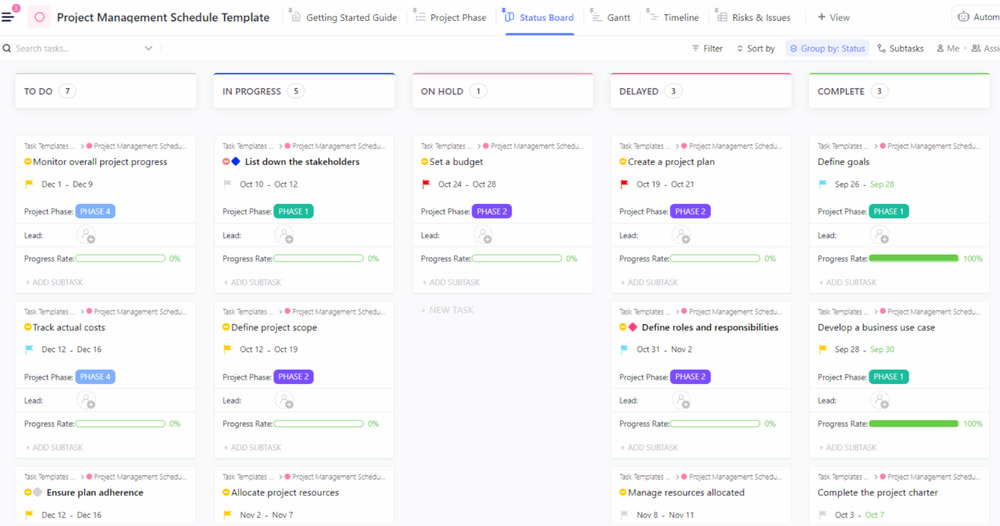Click the blue flag on Define roles and responsibilities
Screen dimensions: 1000x526
(x=624, y=349)
